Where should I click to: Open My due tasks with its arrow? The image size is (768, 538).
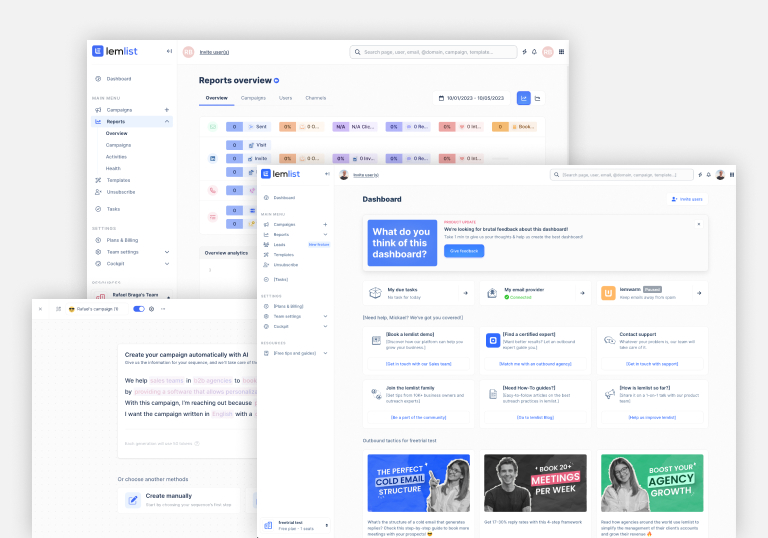[465, 293]
